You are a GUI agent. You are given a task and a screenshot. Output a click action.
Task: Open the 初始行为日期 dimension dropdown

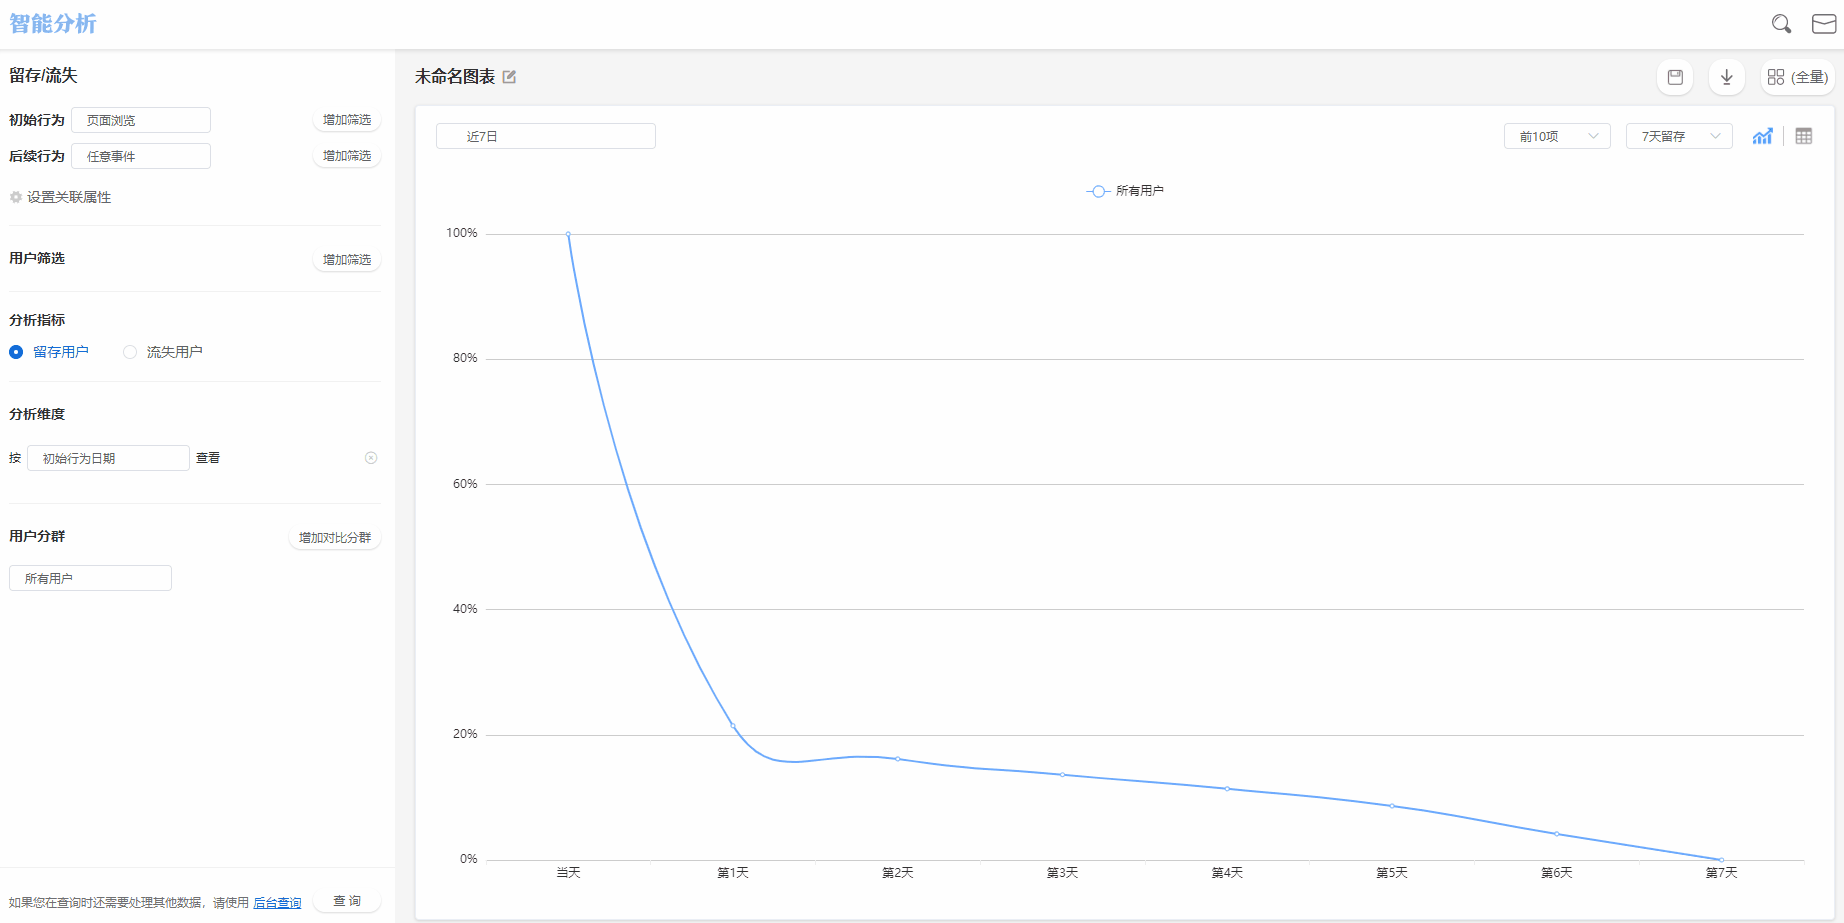coord(108,458)
